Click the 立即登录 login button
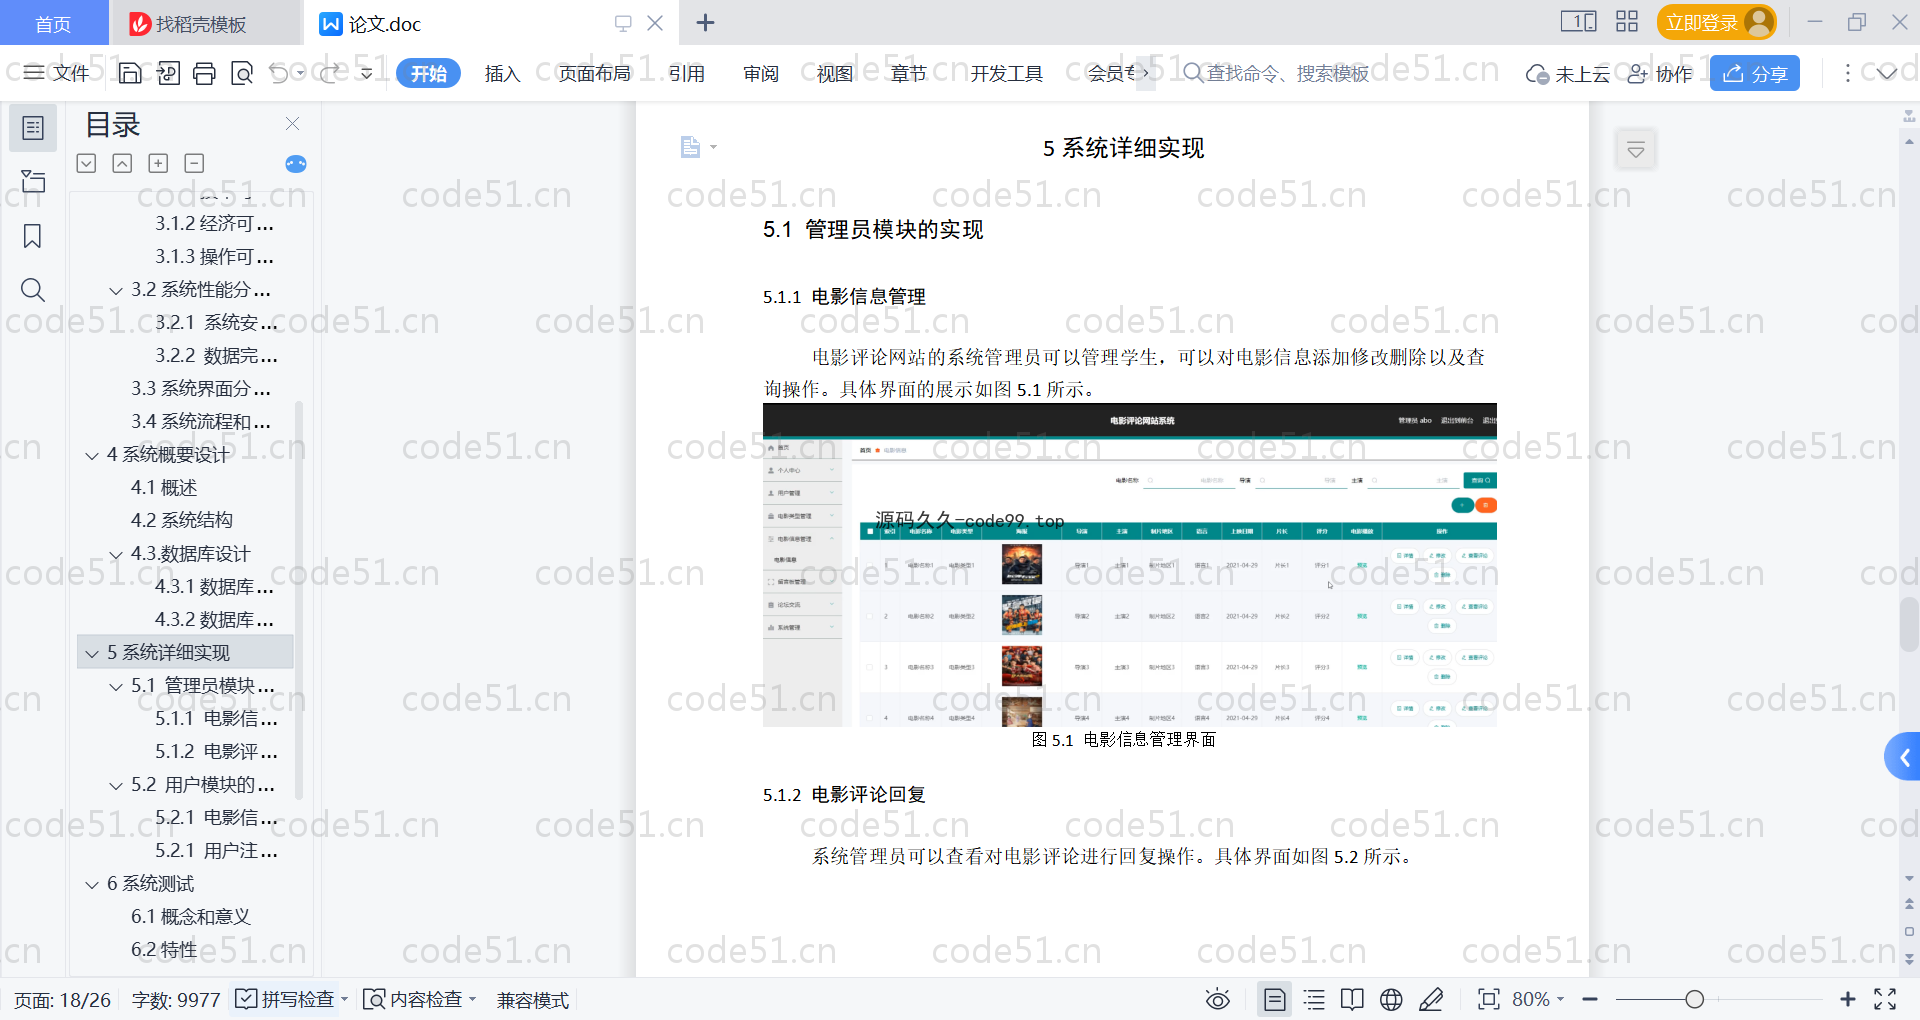 coord(1716,22)
